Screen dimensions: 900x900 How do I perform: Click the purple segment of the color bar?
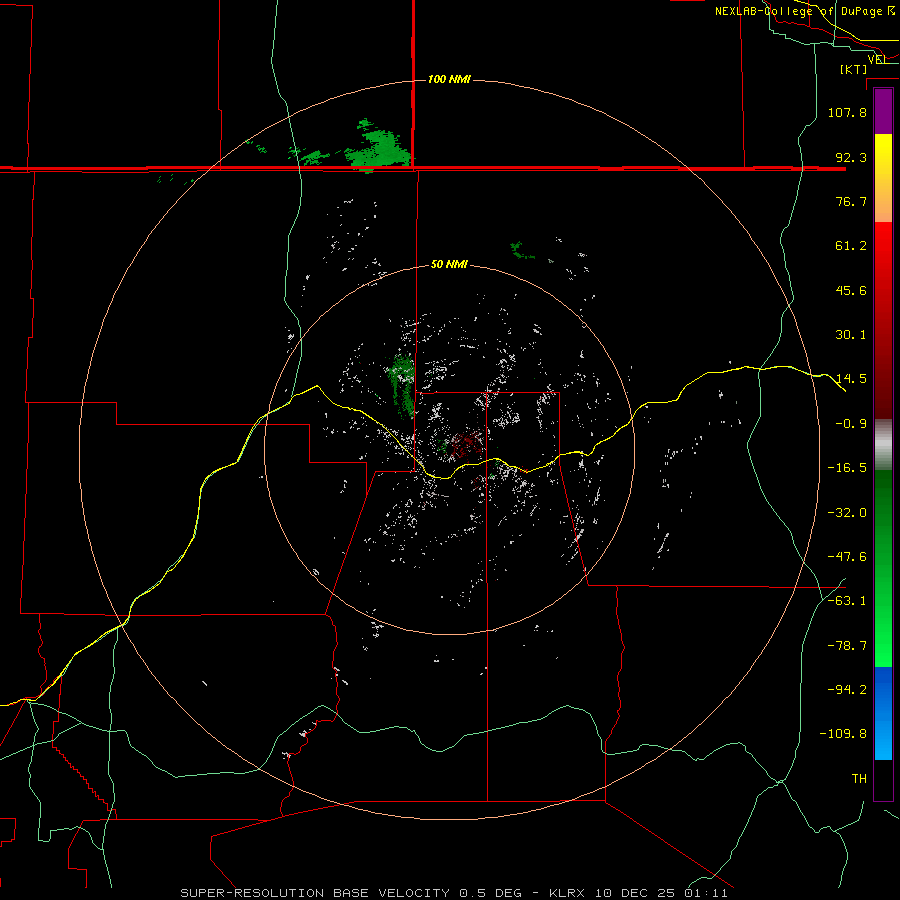point(883,112)
